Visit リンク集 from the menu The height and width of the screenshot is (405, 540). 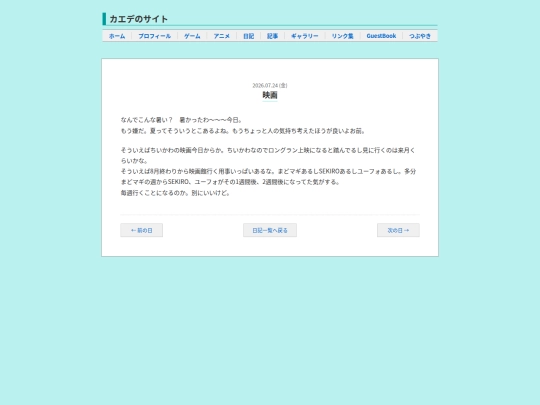click(343, 36)
